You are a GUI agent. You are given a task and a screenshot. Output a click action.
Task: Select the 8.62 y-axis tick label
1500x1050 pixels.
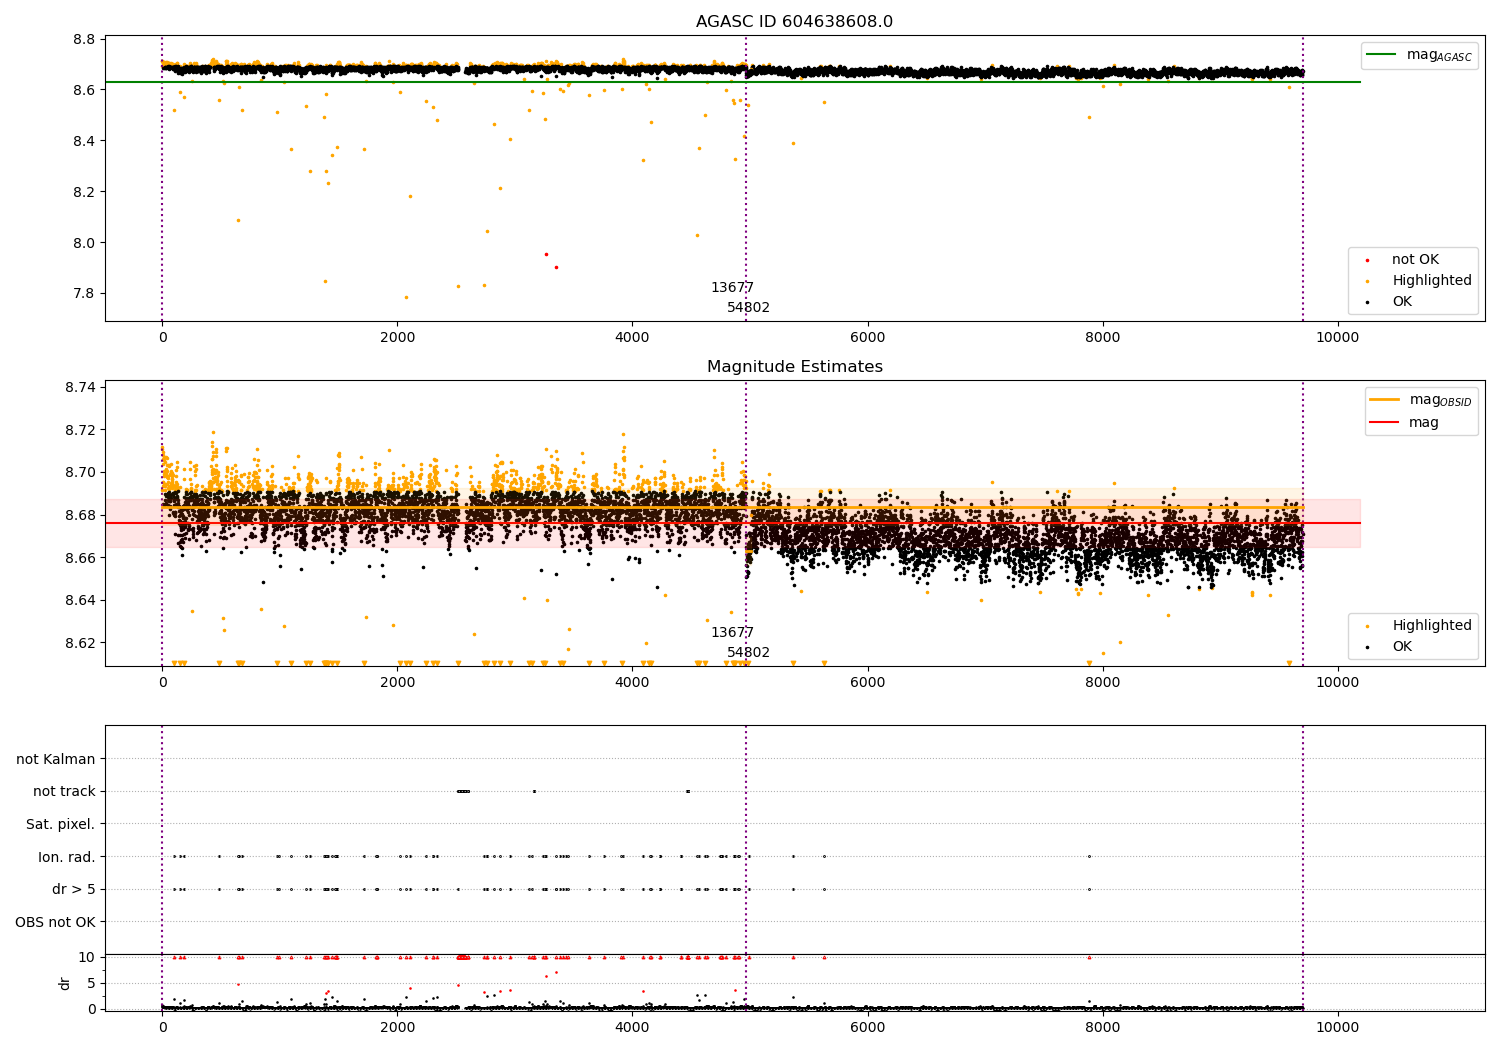80,643
